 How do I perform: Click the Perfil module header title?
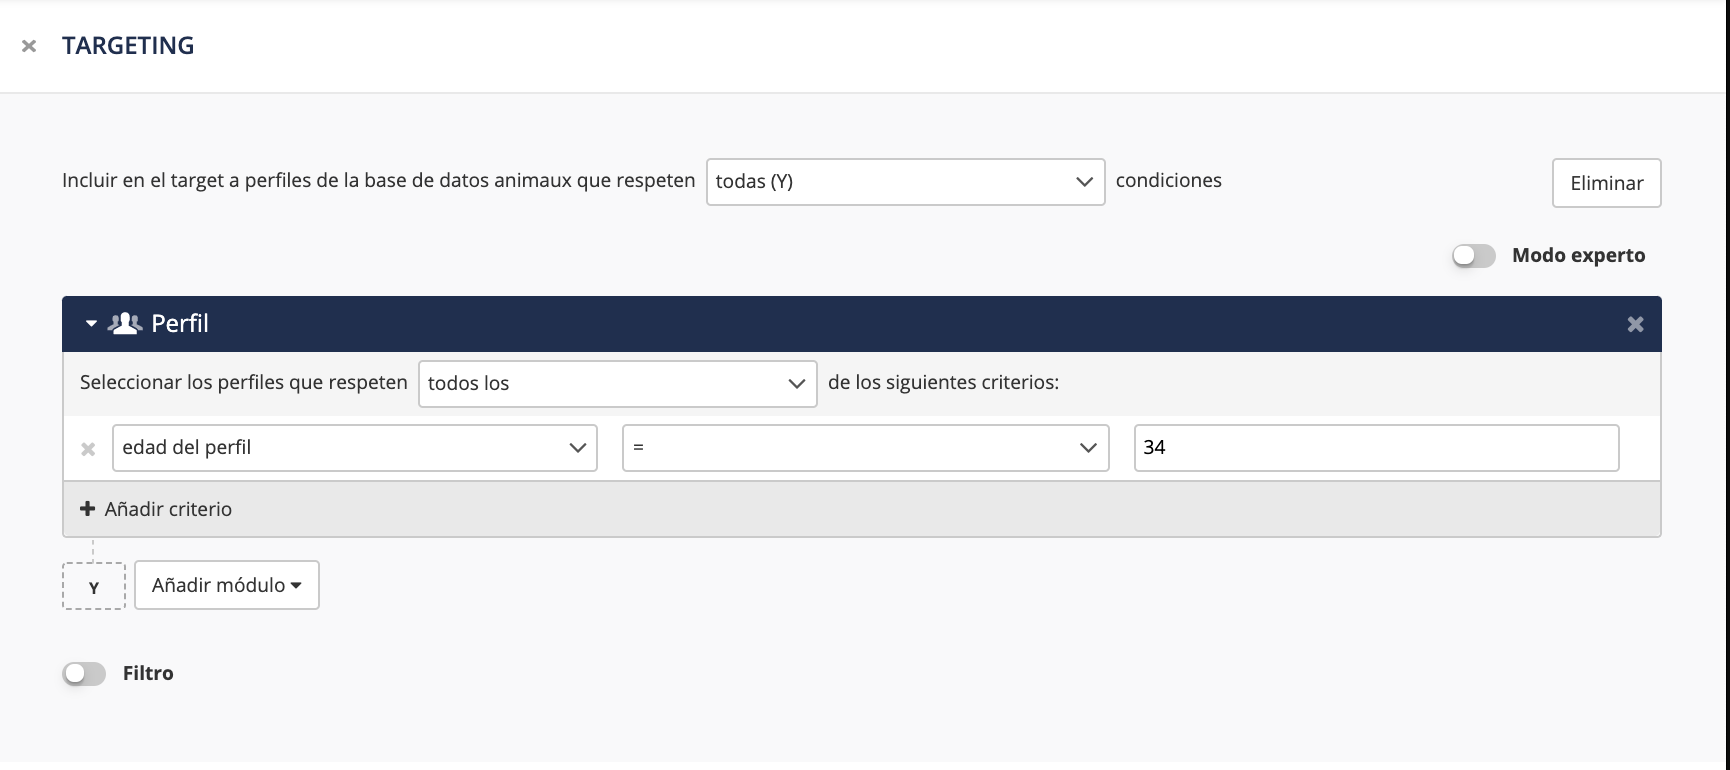pos(180,324)
